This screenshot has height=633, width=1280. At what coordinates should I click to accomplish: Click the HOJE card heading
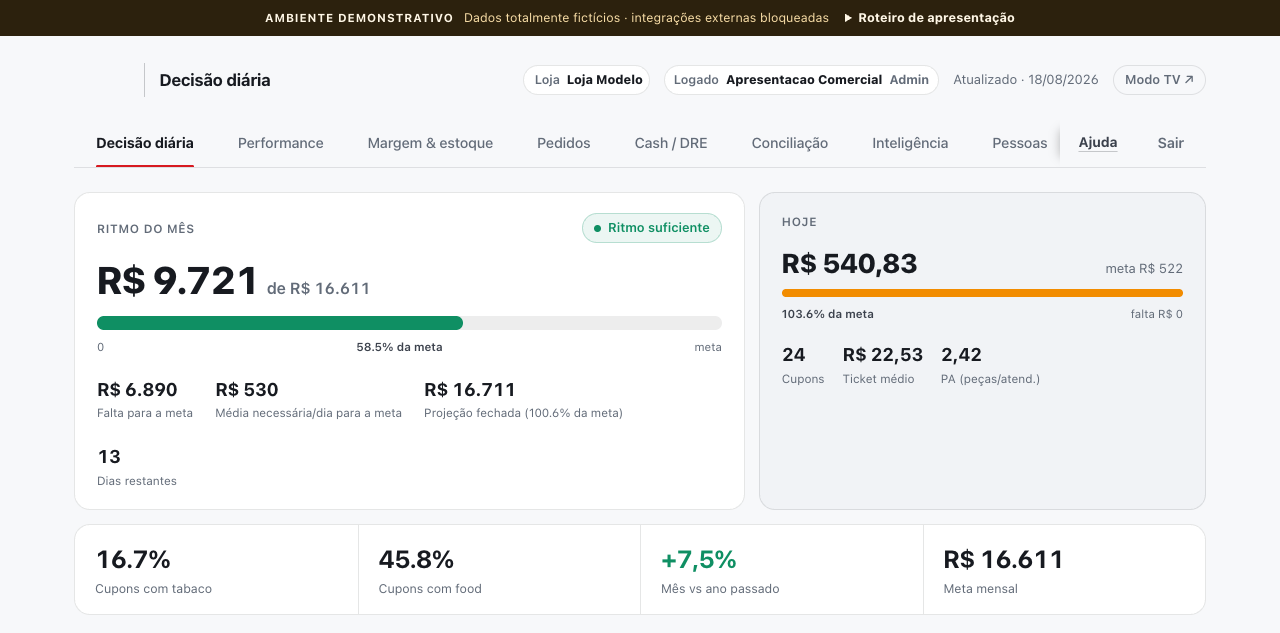[799, 222]
